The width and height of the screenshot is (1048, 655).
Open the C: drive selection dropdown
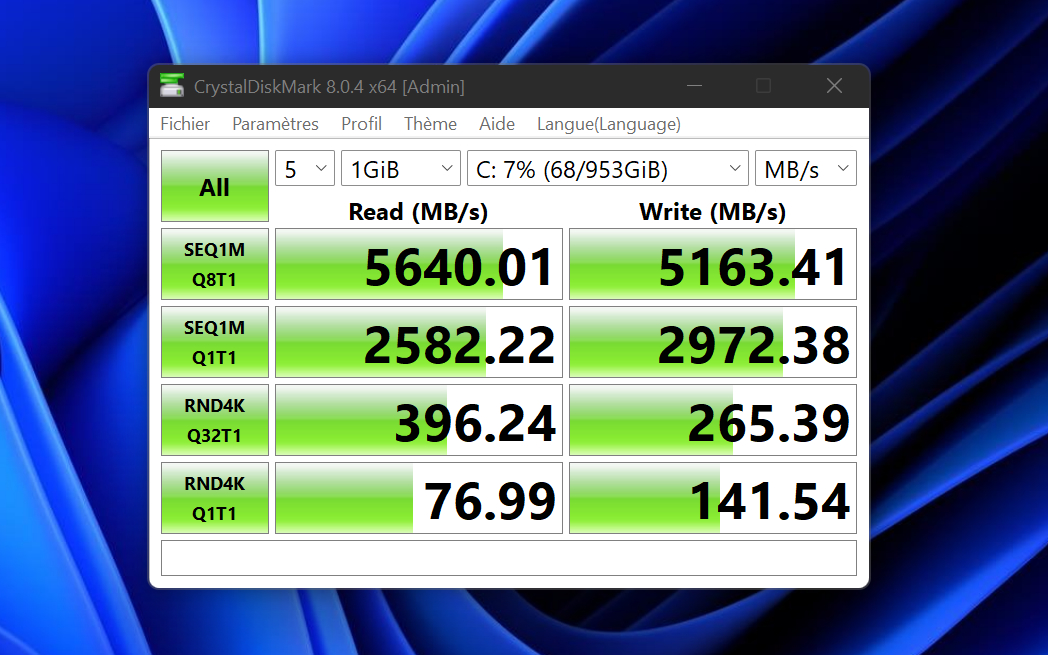point(607,169)
